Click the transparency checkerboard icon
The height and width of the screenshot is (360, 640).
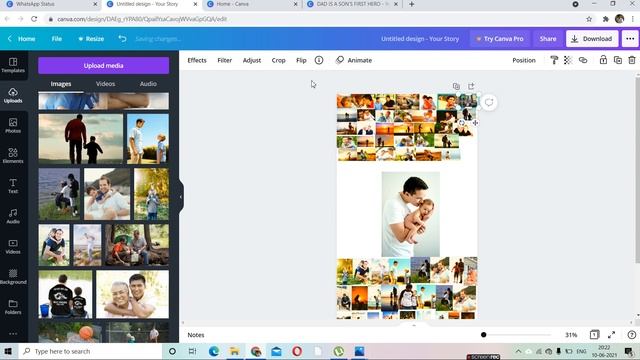(x=568, y=60)
